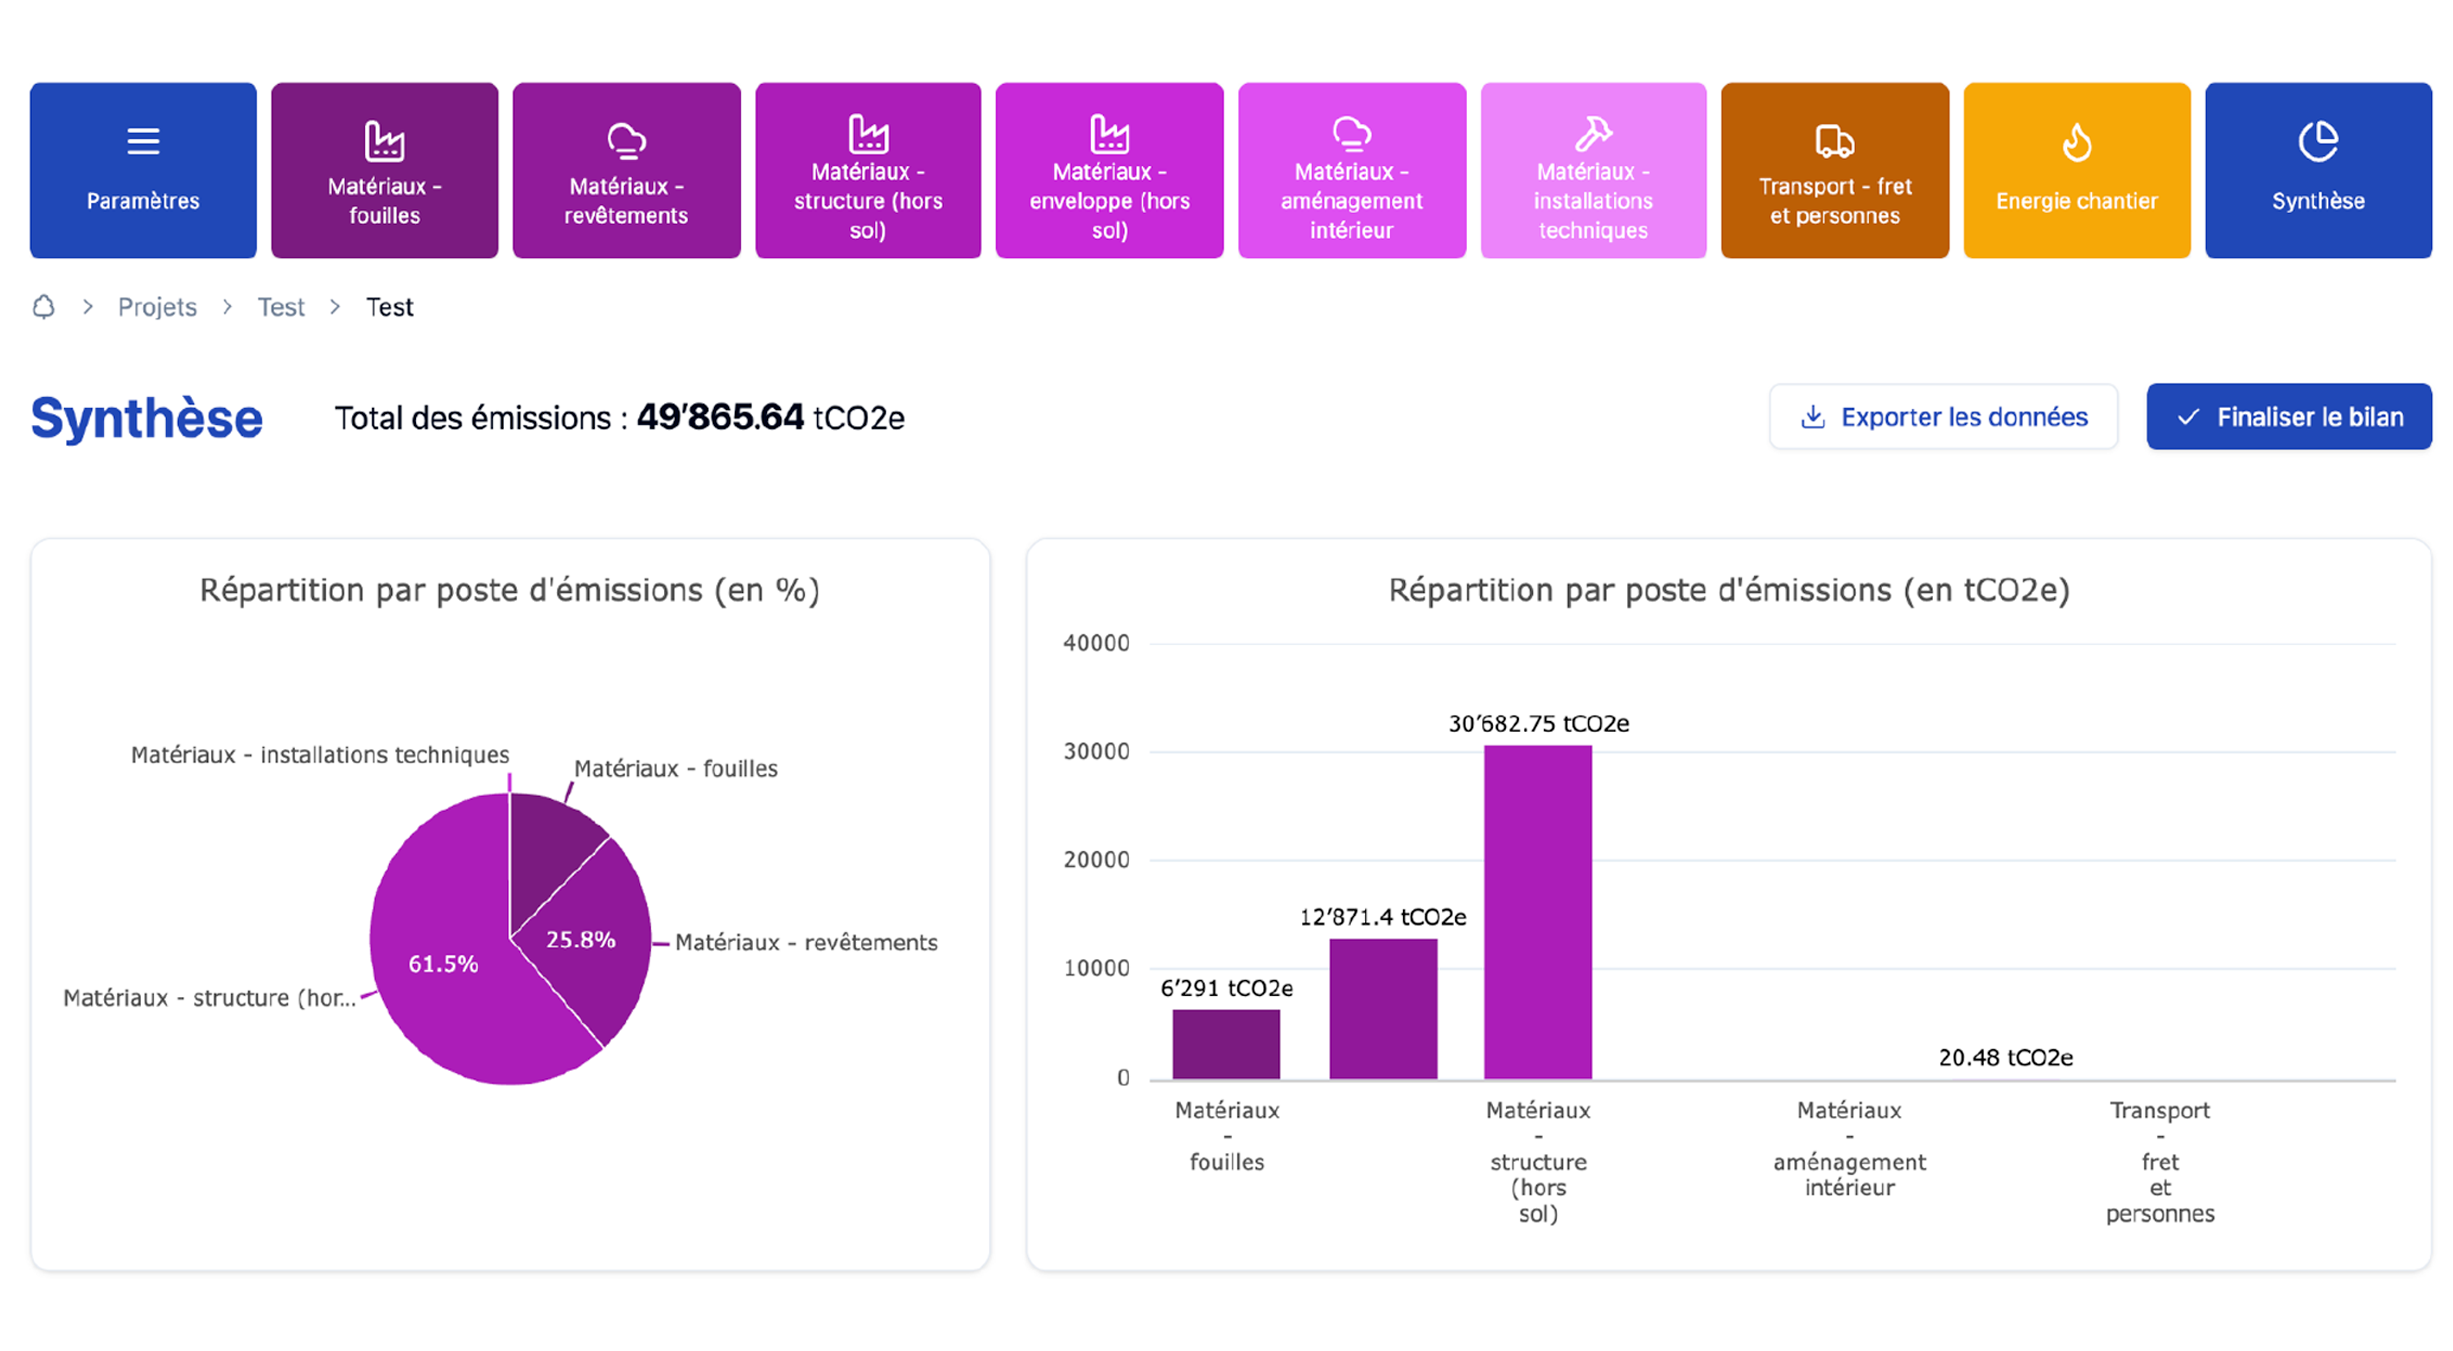This screenshot has width=2453, height=1351.
Task: Click the 40000 y-axis tick label
Action: [x=1096, y=643]
